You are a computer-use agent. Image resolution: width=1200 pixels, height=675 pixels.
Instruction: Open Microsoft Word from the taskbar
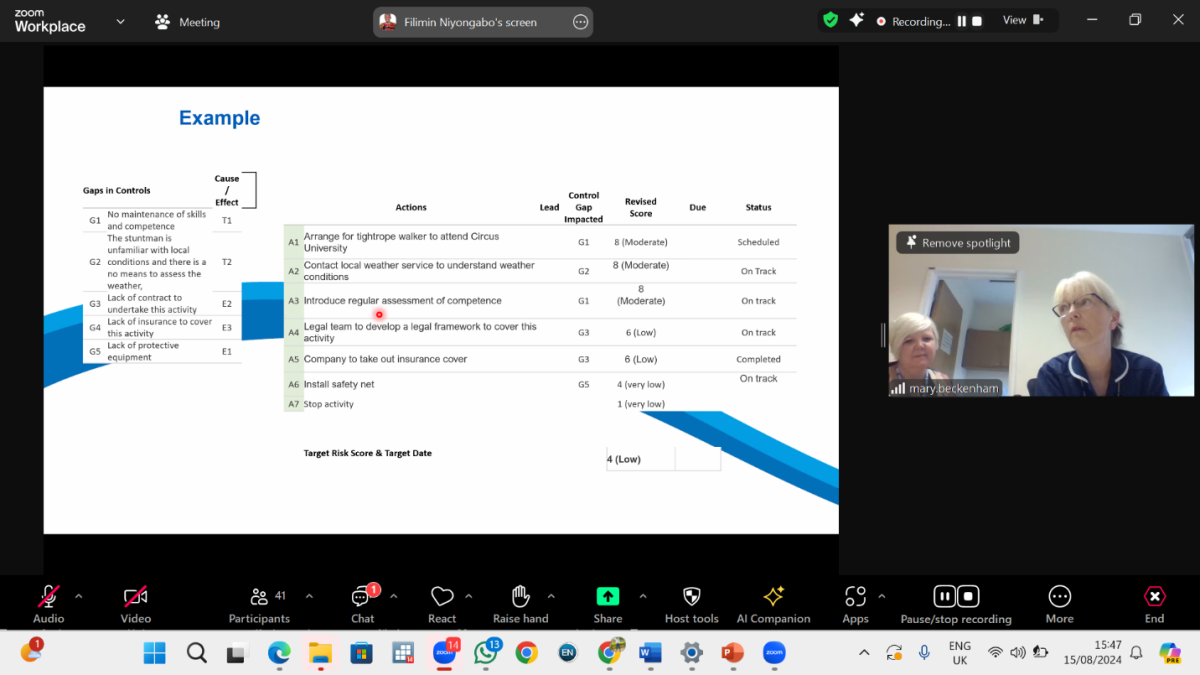650,653
